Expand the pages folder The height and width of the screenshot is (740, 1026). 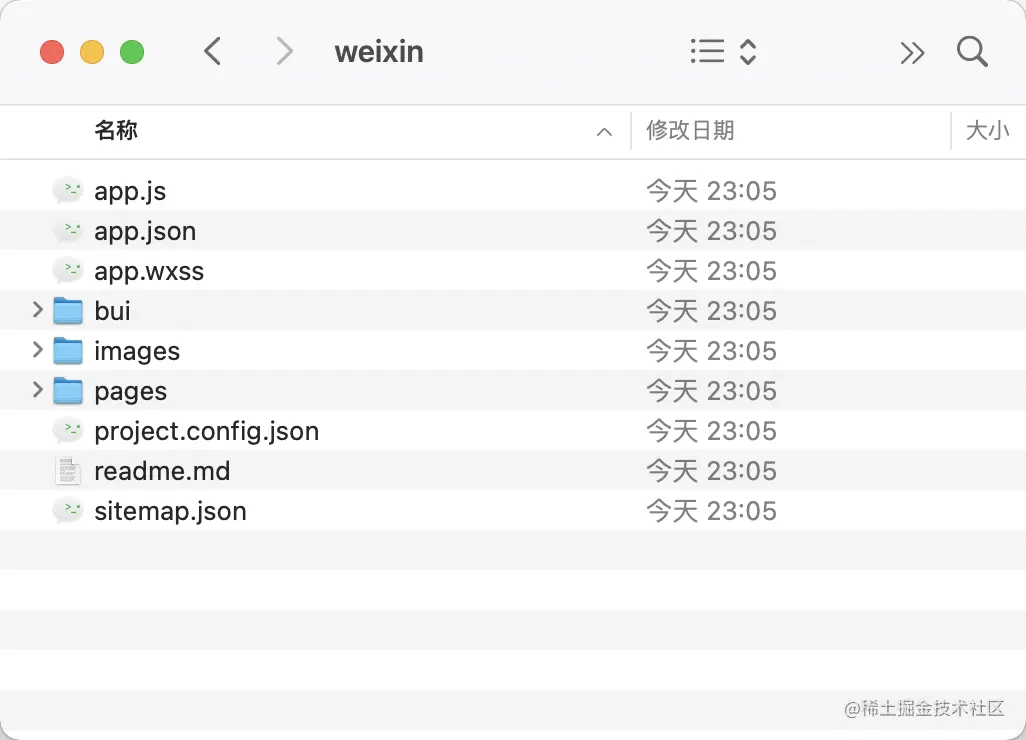click(37, 390)
